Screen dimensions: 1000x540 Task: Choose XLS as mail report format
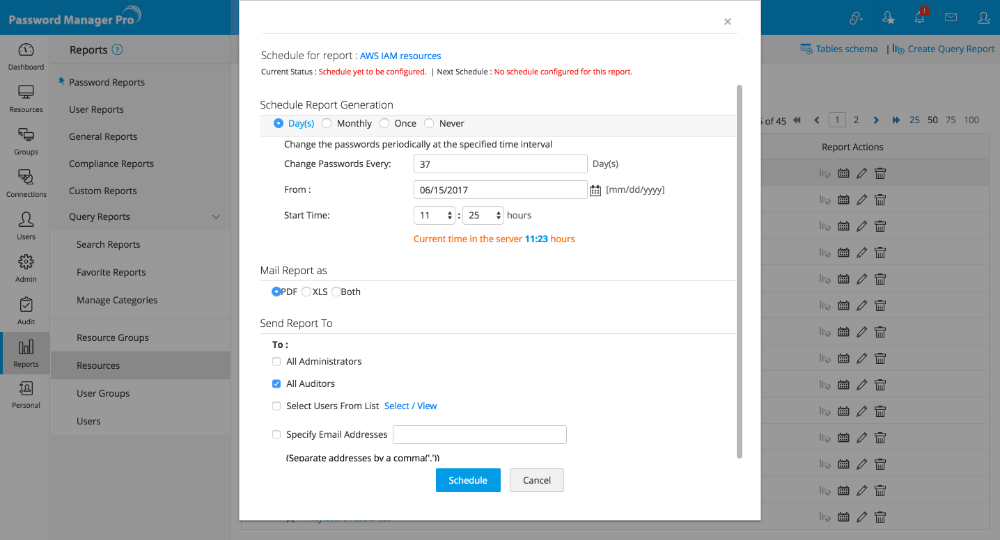point(306,292)
